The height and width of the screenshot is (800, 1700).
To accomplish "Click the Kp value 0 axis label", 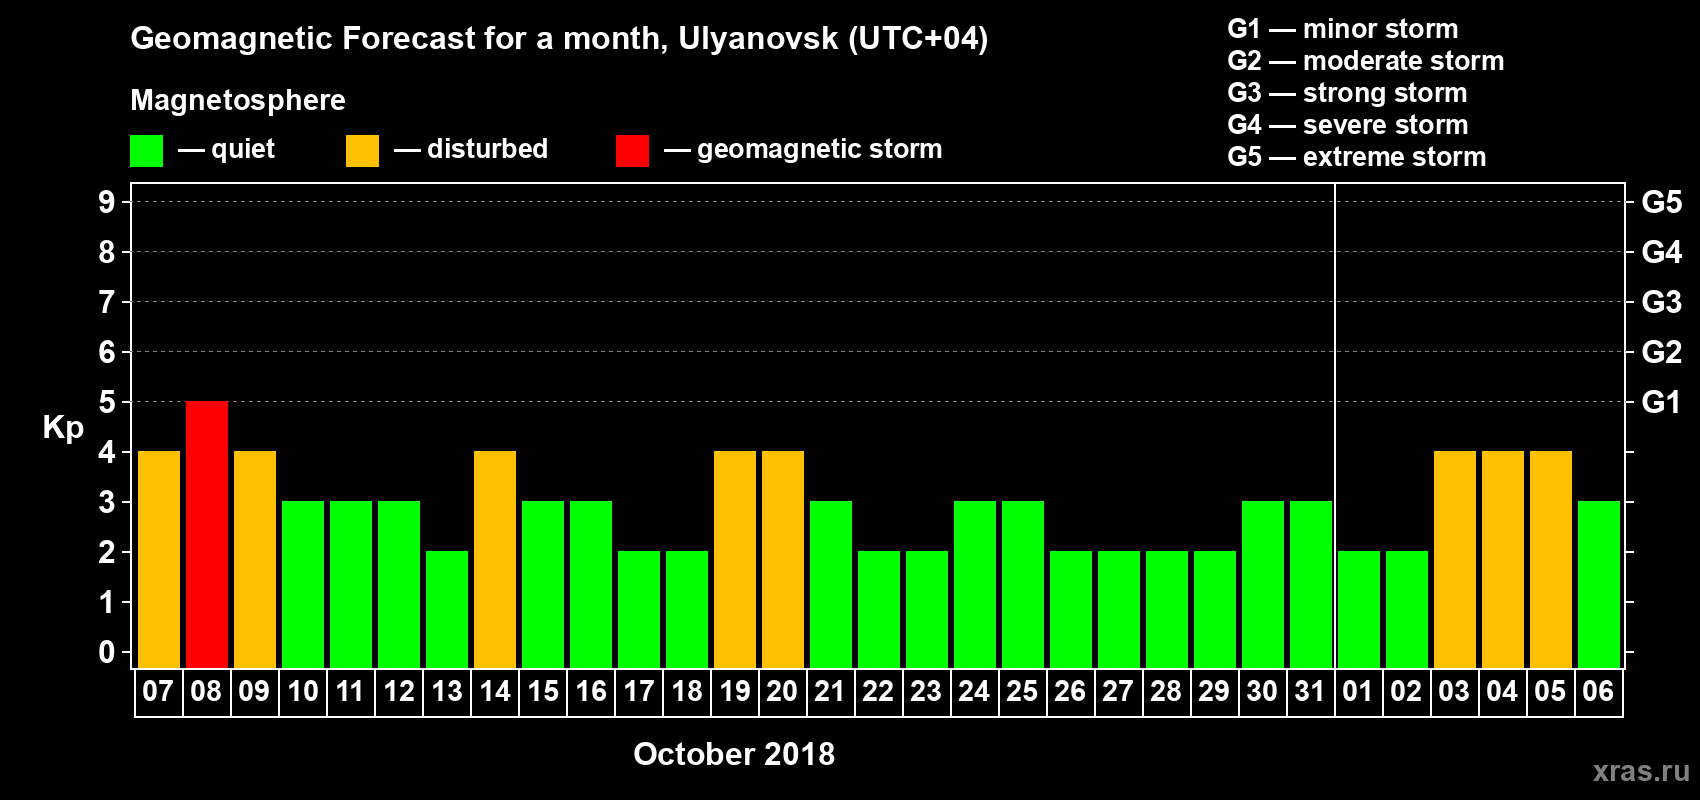I will (107, 652).
